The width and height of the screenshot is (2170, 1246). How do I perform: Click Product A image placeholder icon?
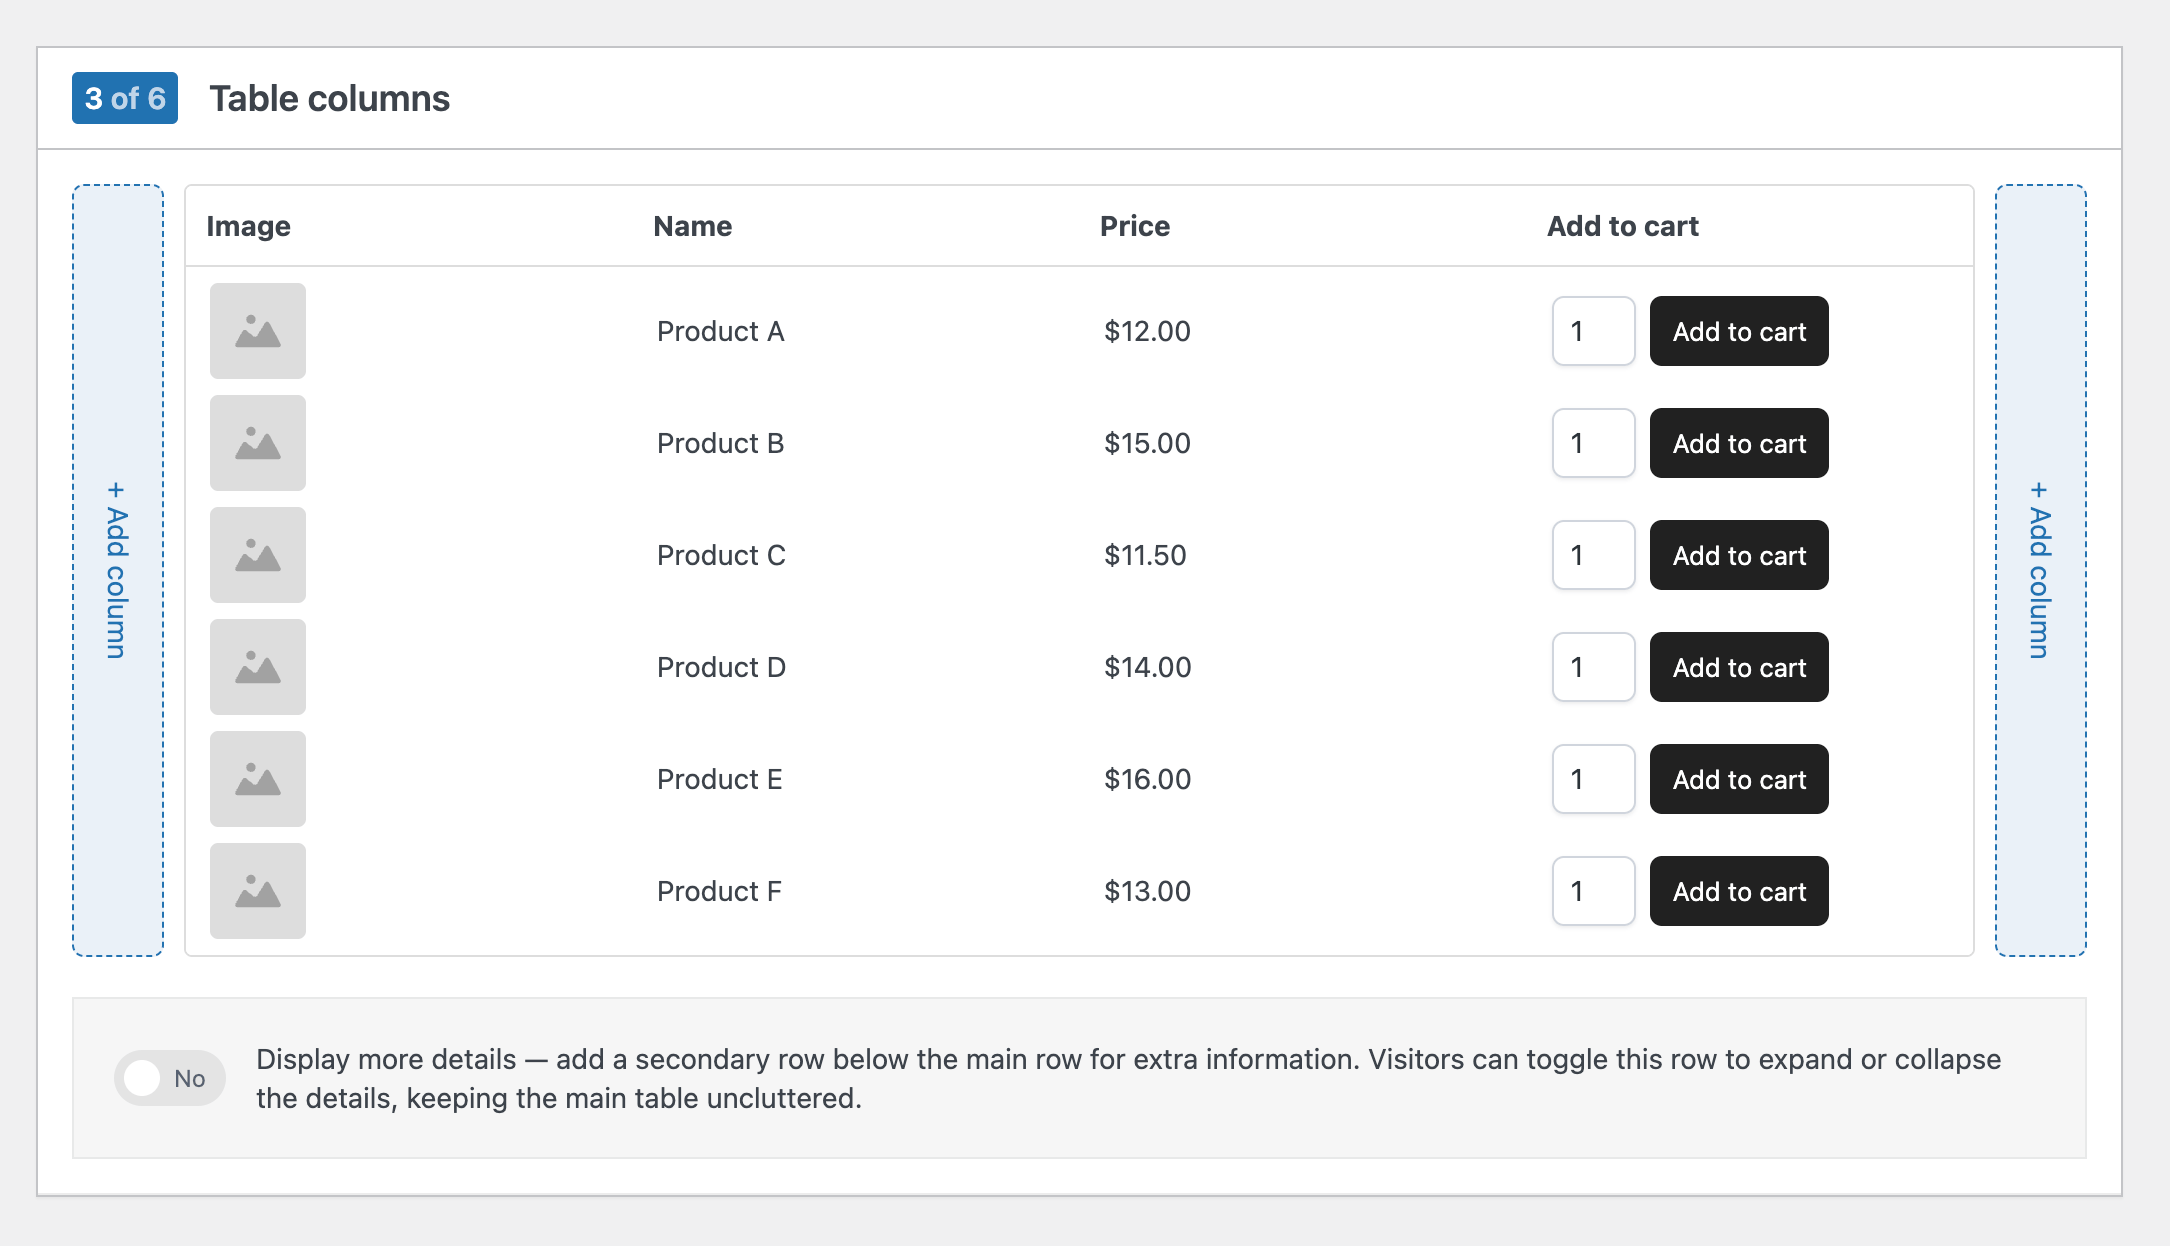257,331
